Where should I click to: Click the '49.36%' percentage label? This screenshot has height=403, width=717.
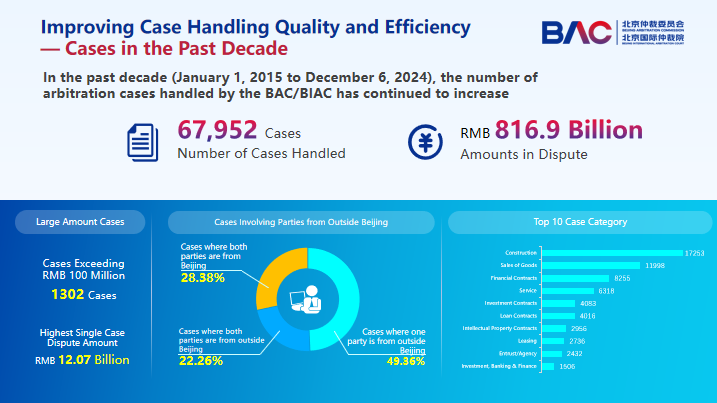pos(406,361)
